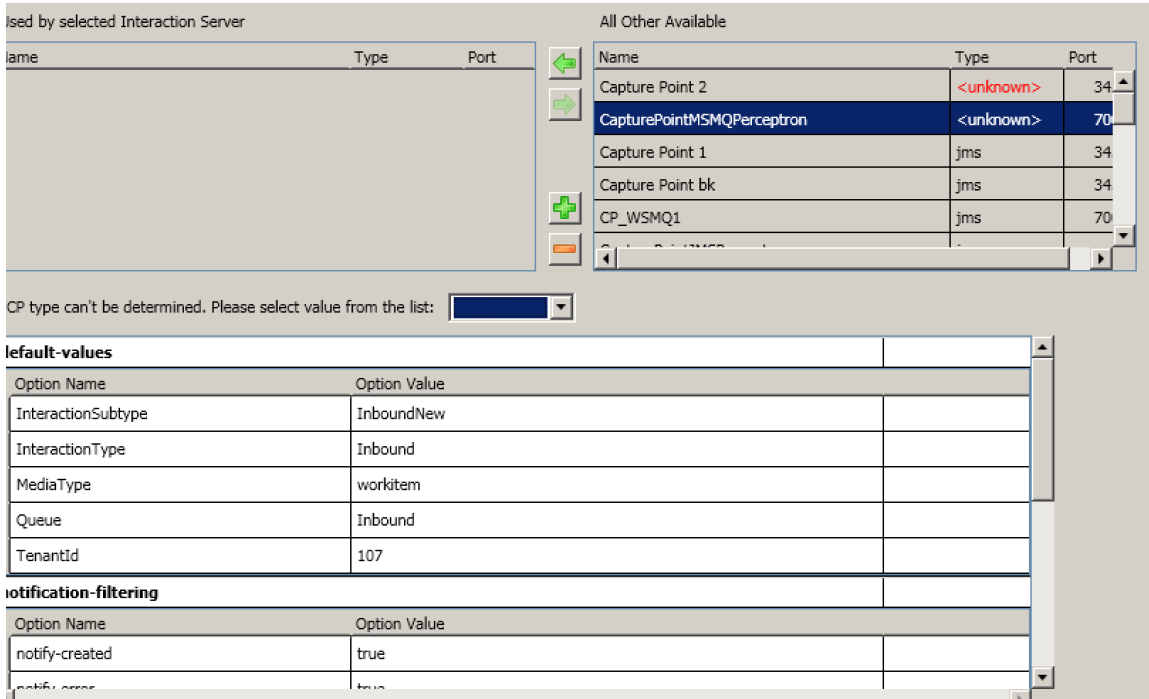Viewport: 1149px width, 699px height.
Task: Click the grayed right arrow icon
Action: pos(565,104)
